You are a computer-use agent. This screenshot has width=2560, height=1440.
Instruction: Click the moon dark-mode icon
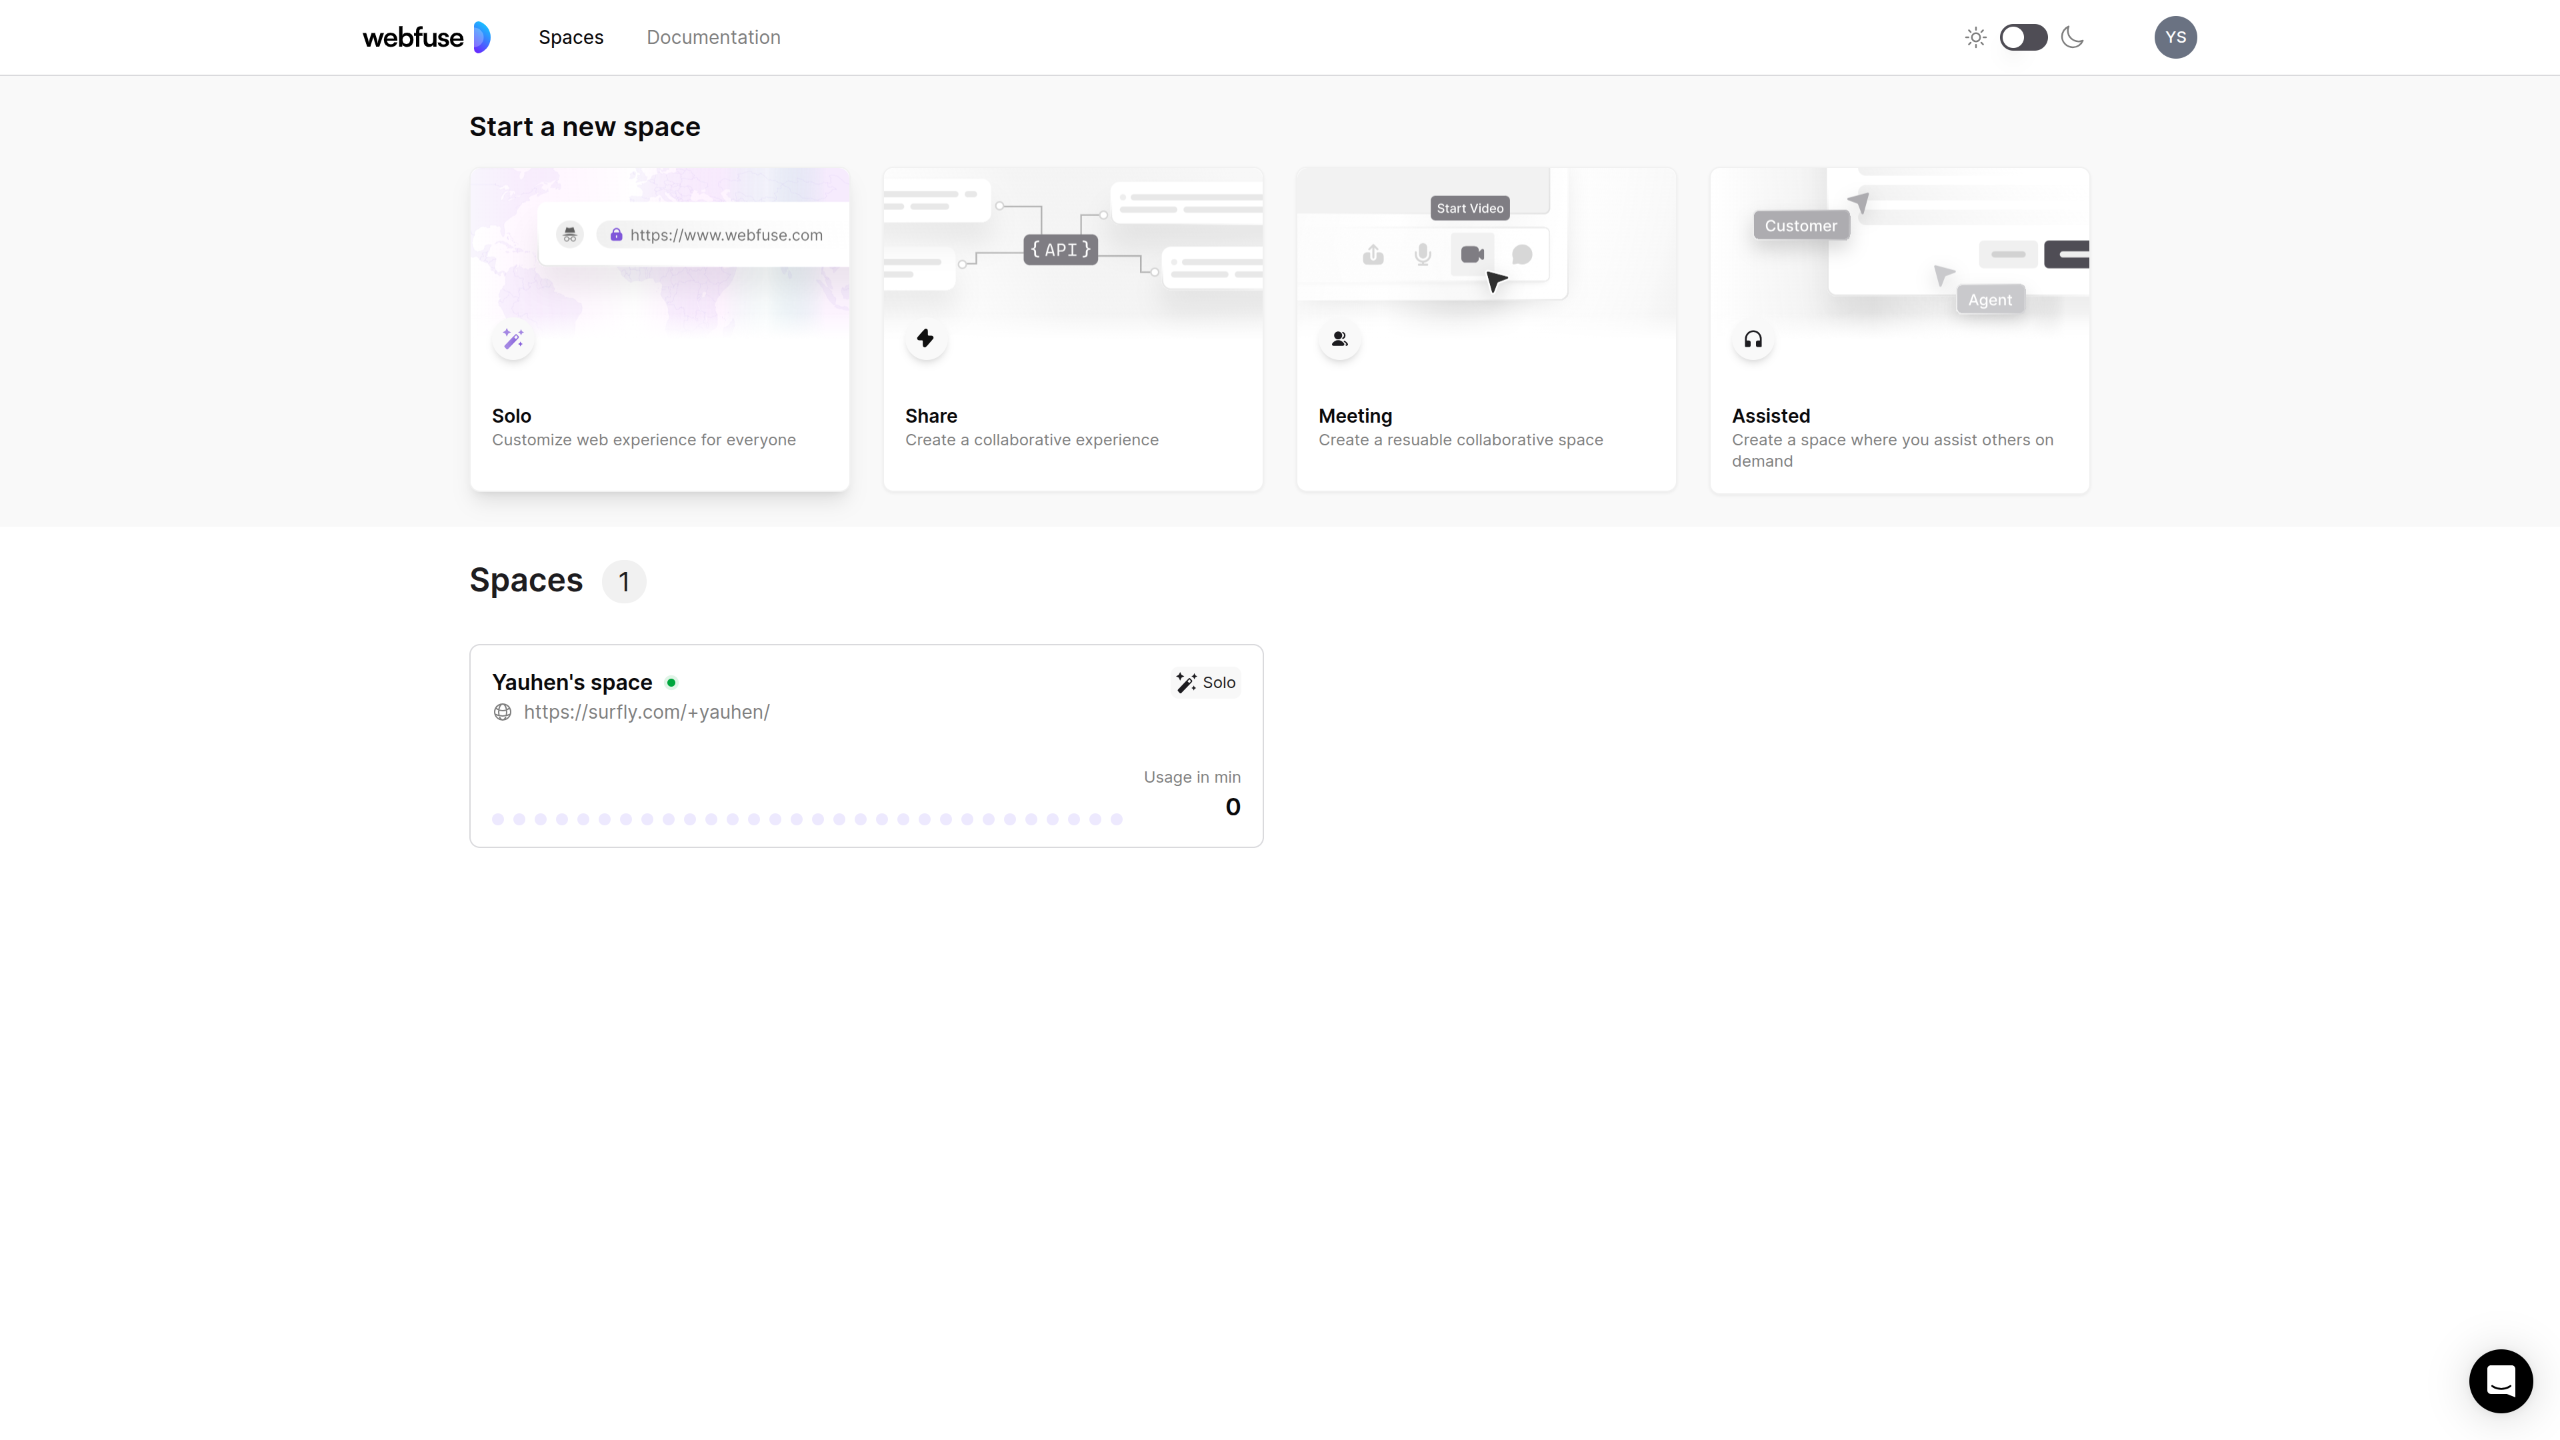(2073, 38)
